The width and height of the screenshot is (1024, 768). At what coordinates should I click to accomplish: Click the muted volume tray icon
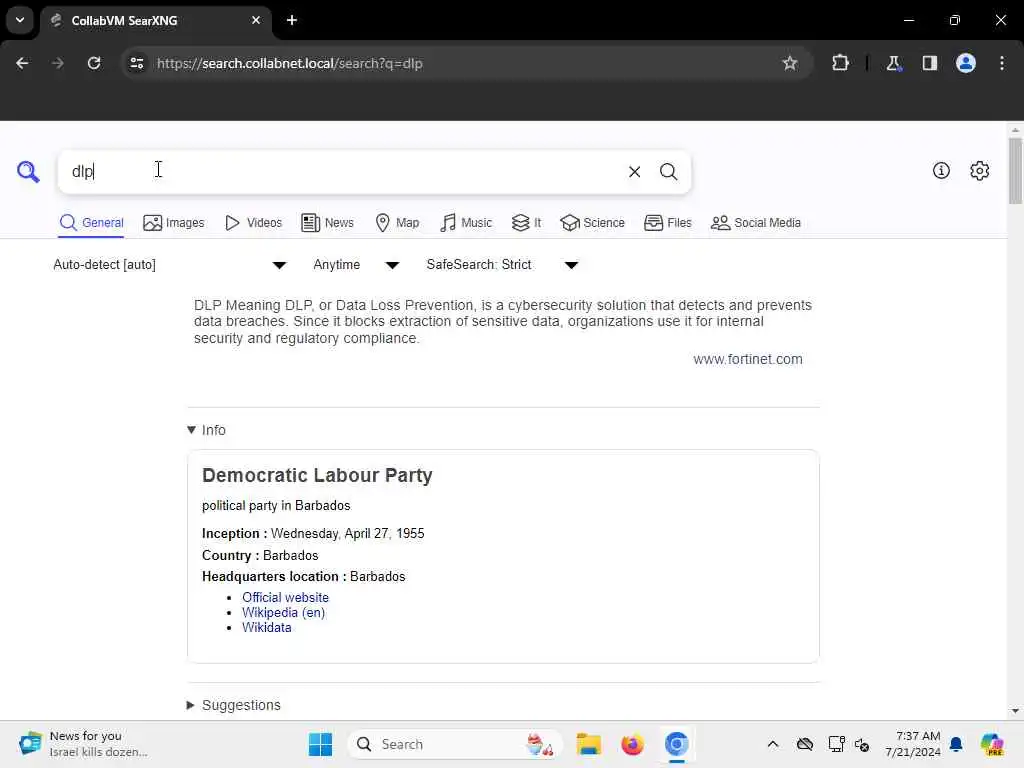coord(862,744)
